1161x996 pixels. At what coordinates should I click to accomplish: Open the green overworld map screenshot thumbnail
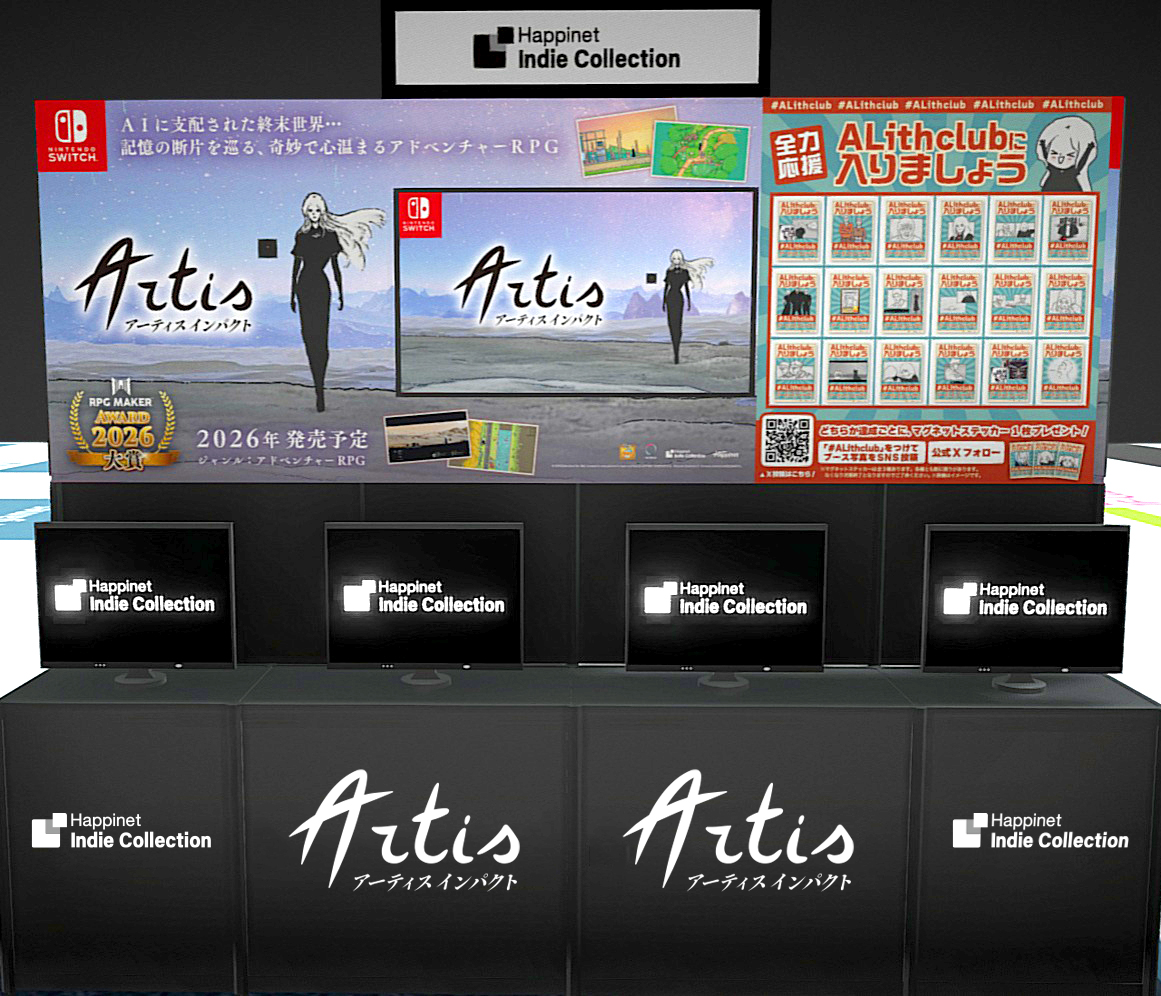tap(700, 151)
